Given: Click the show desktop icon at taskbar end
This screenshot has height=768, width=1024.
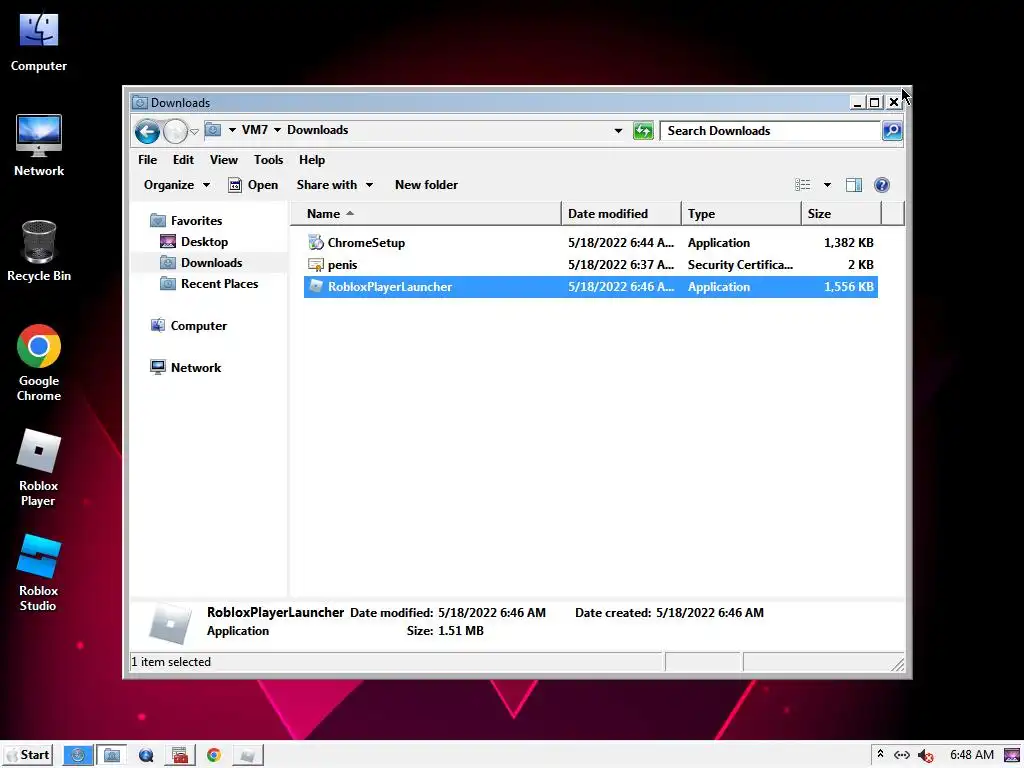Looking at the screenshot, I should coord(1012,756).
